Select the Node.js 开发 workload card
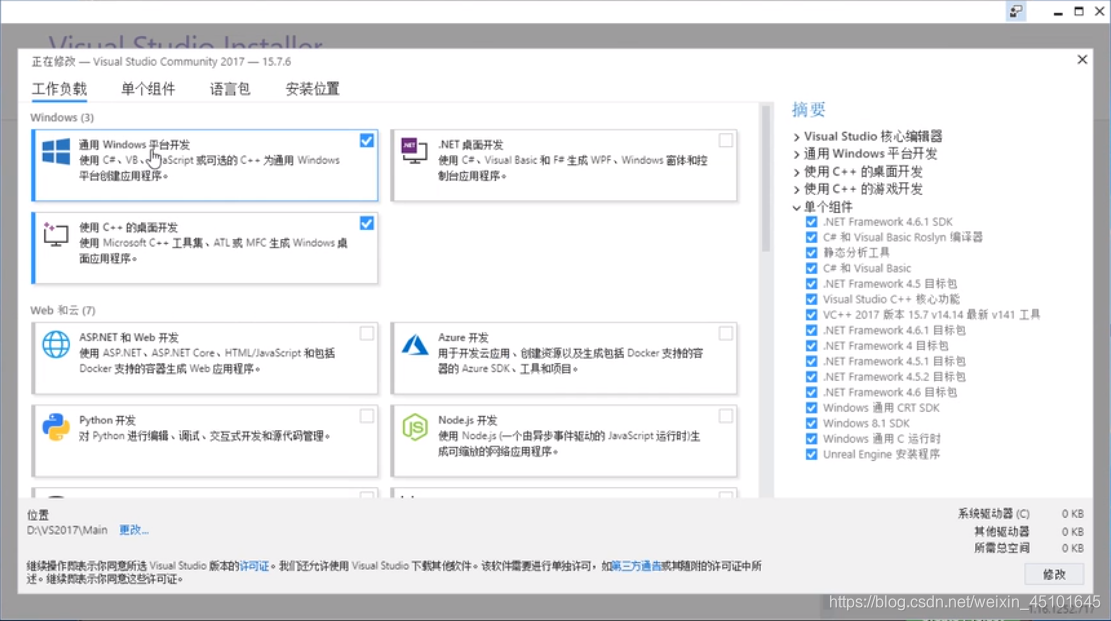 point(564,440)
